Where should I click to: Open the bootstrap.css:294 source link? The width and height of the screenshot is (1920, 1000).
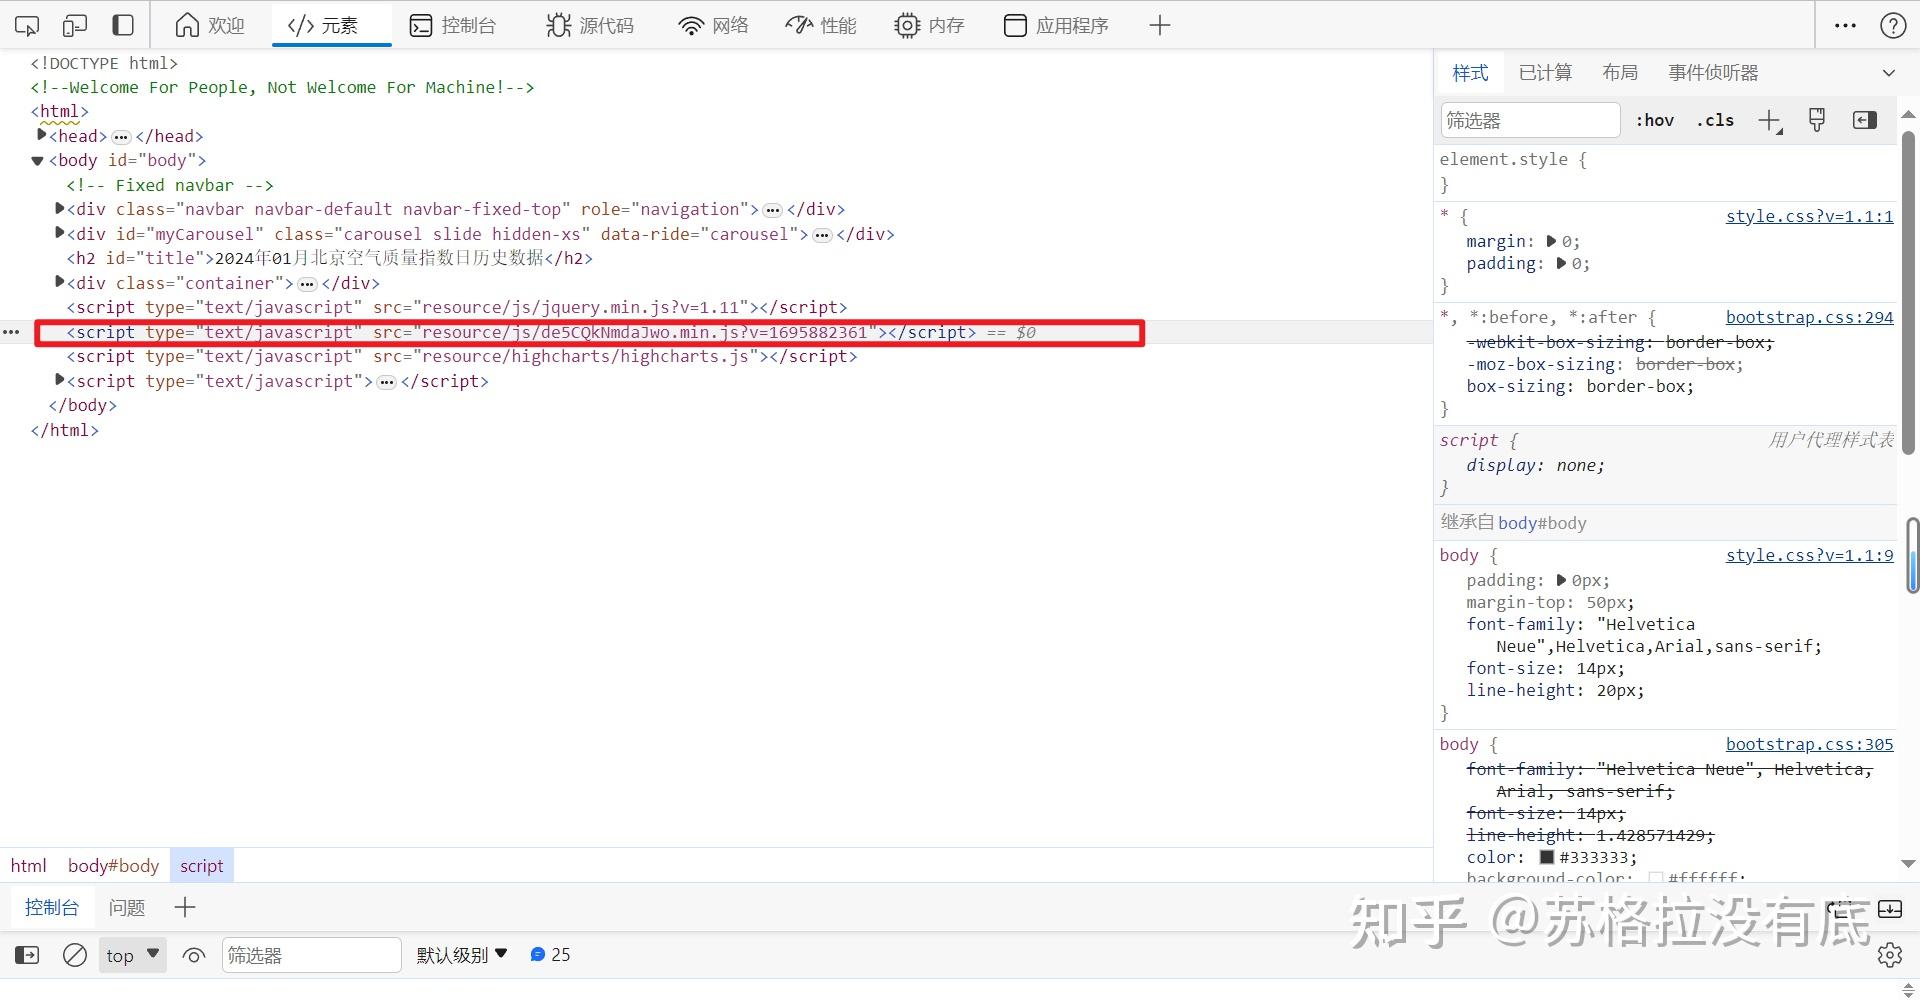pyautogui.click(x=1810, y=317)
